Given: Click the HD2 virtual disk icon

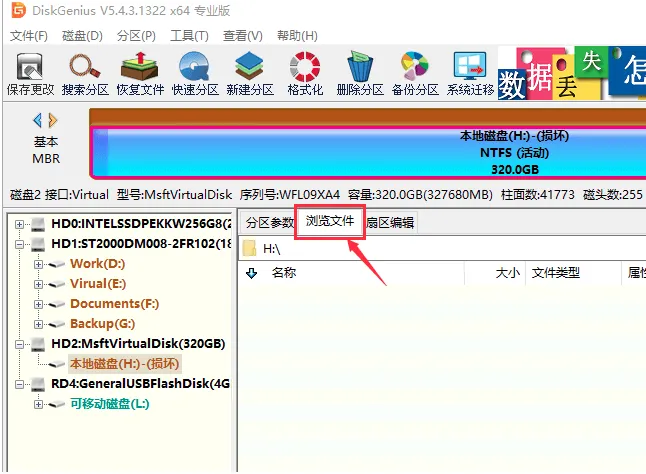Looking at the screenshot, I should pyautogui.click(x=38, y=343).
